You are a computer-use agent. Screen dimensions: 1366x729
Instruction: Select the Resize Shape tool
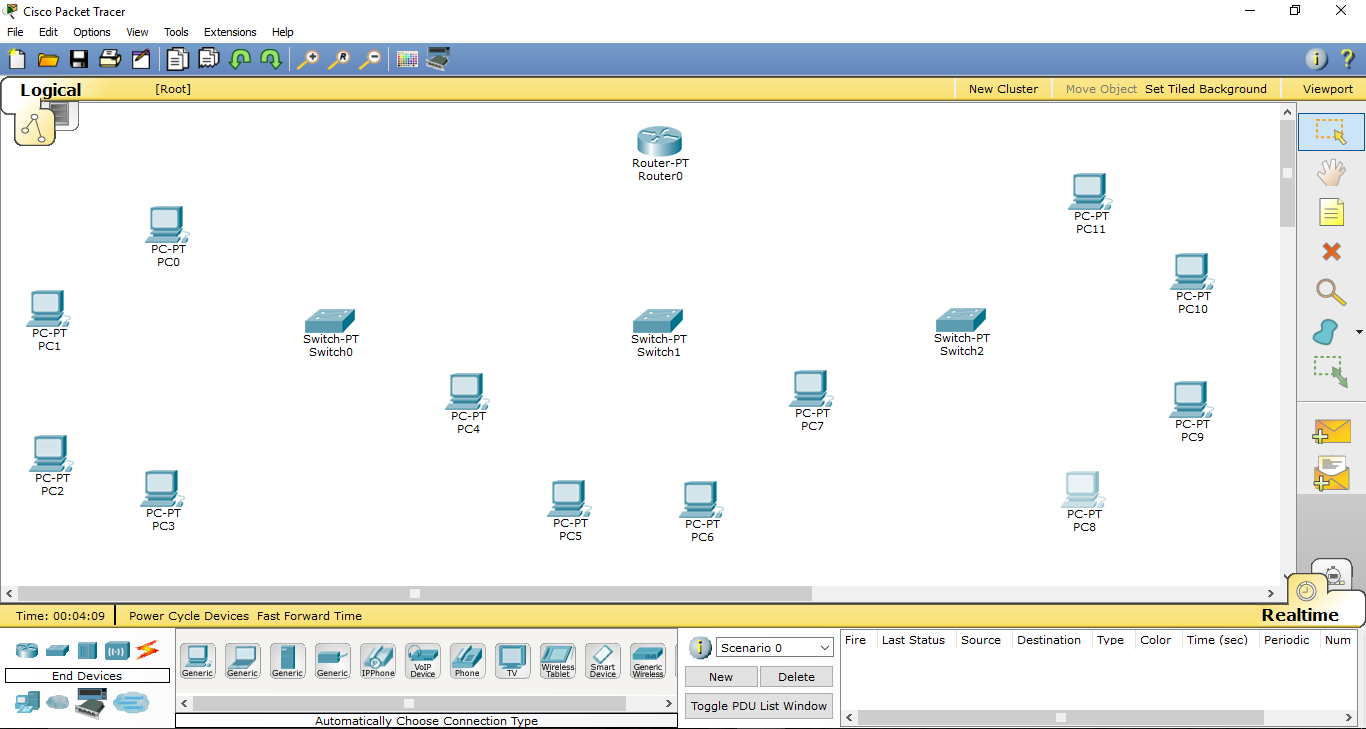click(1331, 371)
